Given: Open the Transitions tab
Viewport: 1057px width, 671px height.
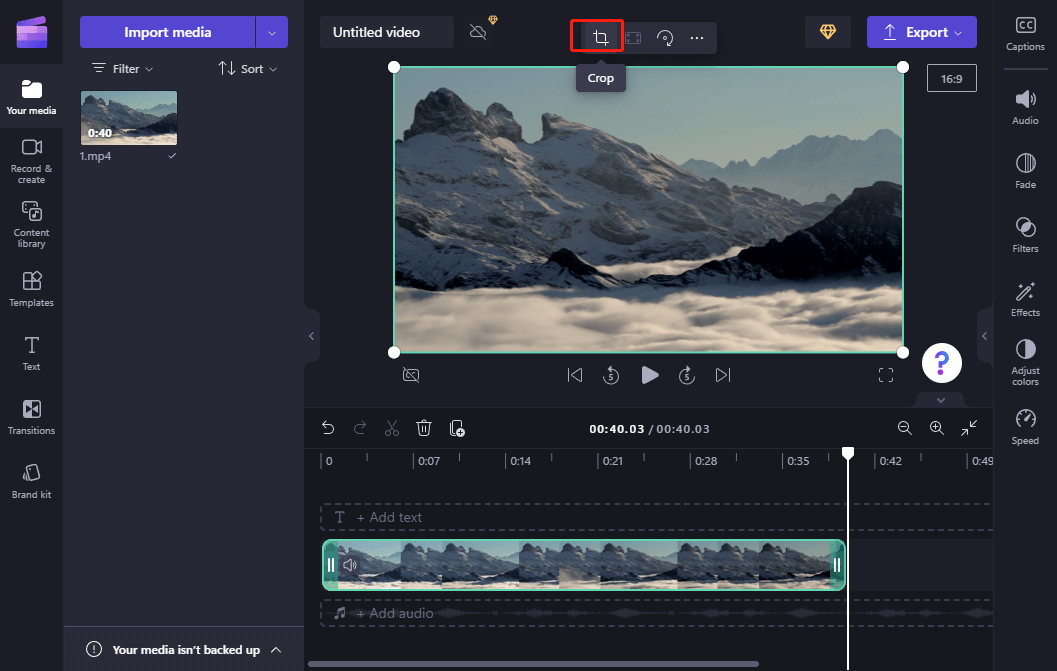Looking at the screenshot, I should coord(32,417).
